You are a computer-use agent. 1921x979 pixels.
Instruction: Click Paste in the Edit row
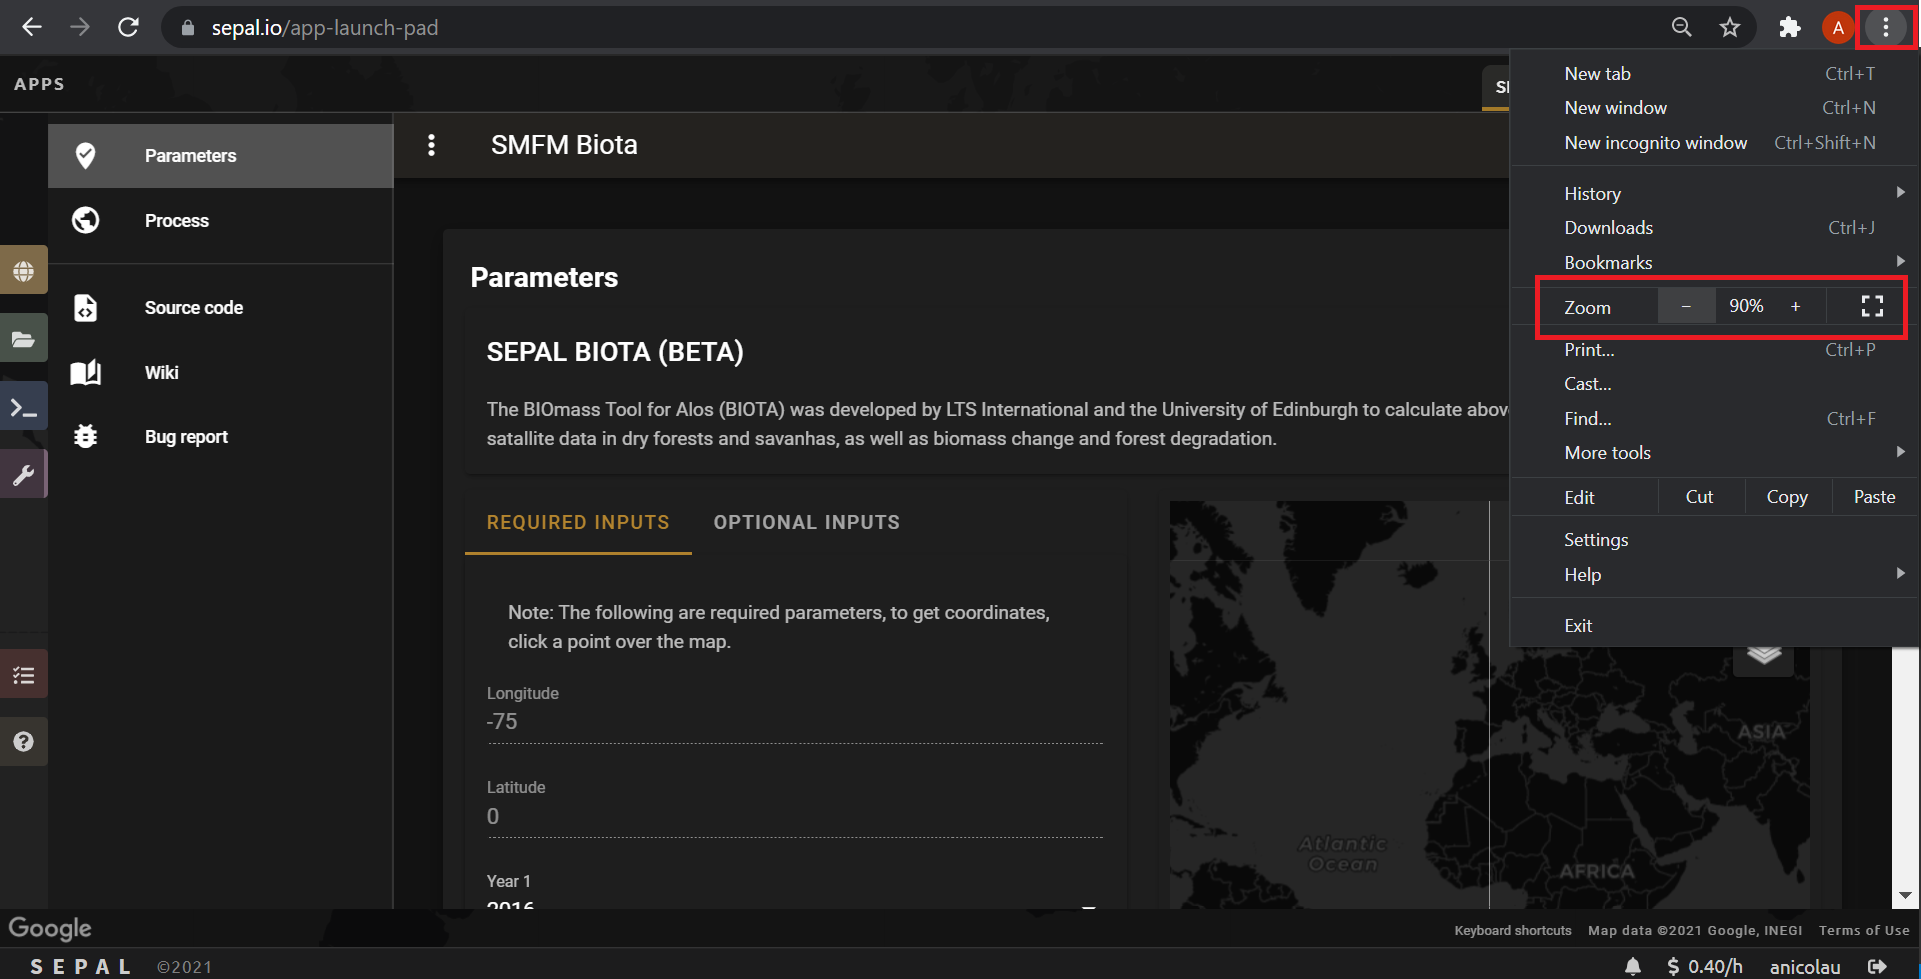[1874, 497]
